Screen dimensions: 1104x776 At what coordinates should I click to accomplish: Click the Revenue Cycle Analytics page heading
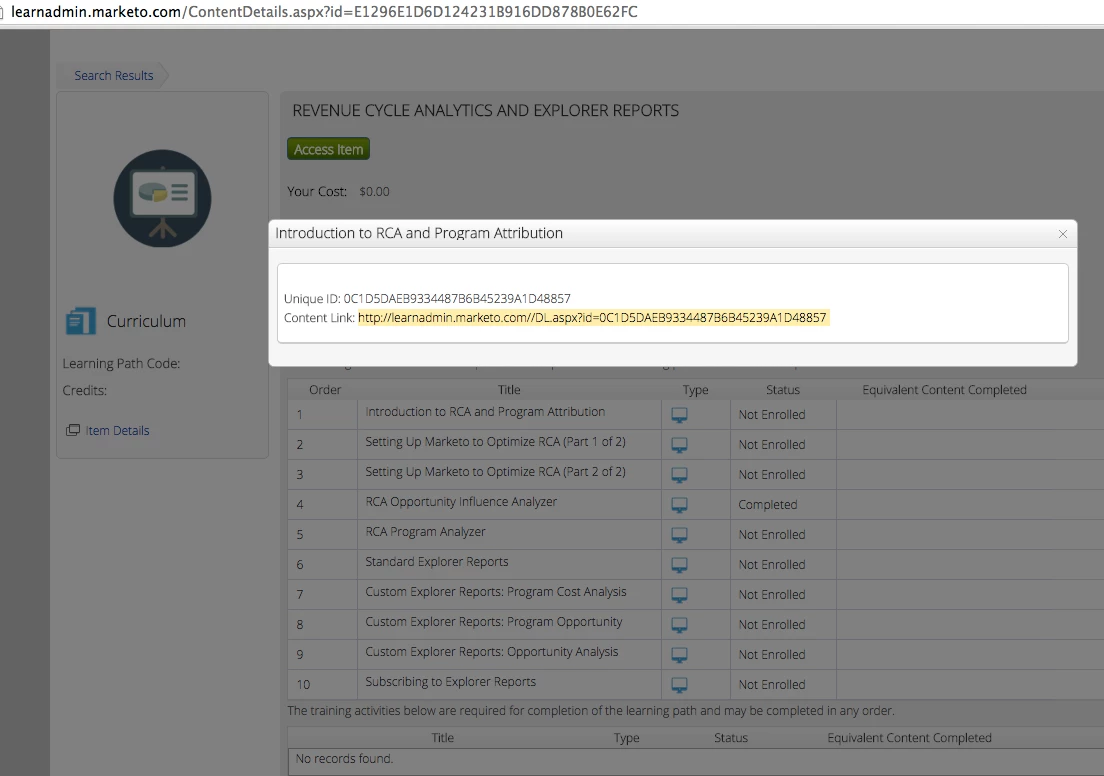tap(486, 111)
